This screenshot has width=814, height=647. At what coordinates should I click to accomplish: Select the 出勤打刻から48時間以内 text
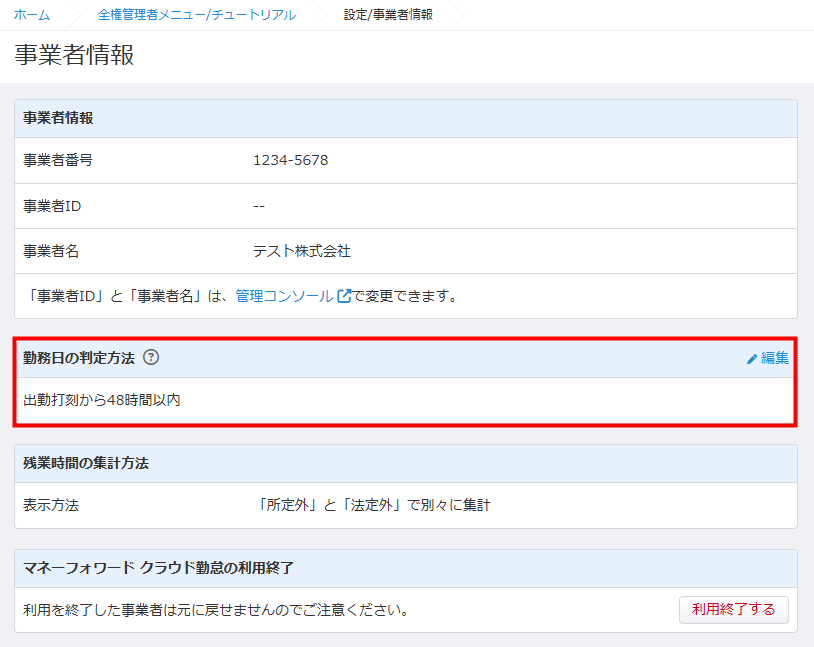102,400
